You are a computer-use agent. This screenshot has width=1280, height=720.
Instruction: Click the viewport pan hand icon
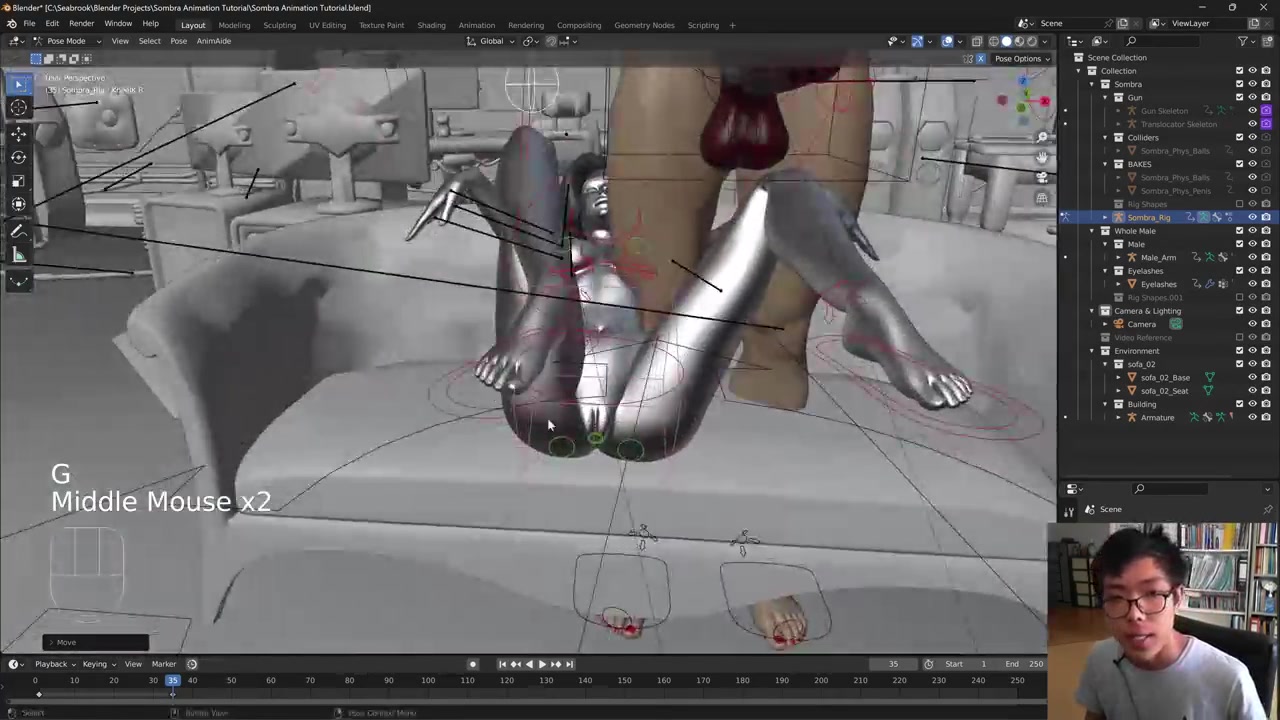click(1042, 157)
